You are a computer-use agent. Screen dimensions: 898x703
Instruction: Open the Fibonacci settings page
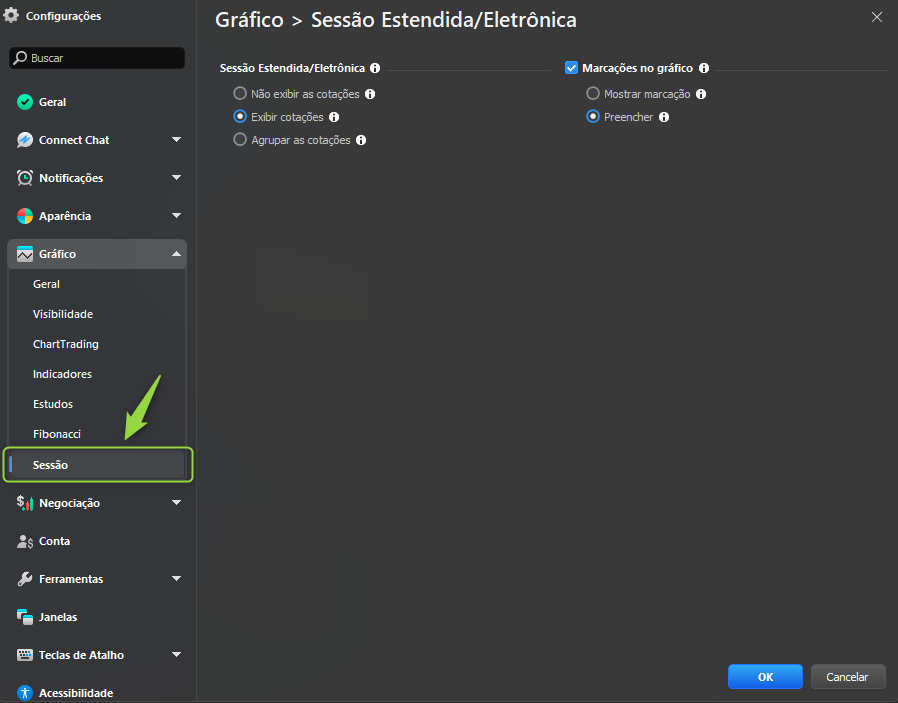click(x=57, y=434)
